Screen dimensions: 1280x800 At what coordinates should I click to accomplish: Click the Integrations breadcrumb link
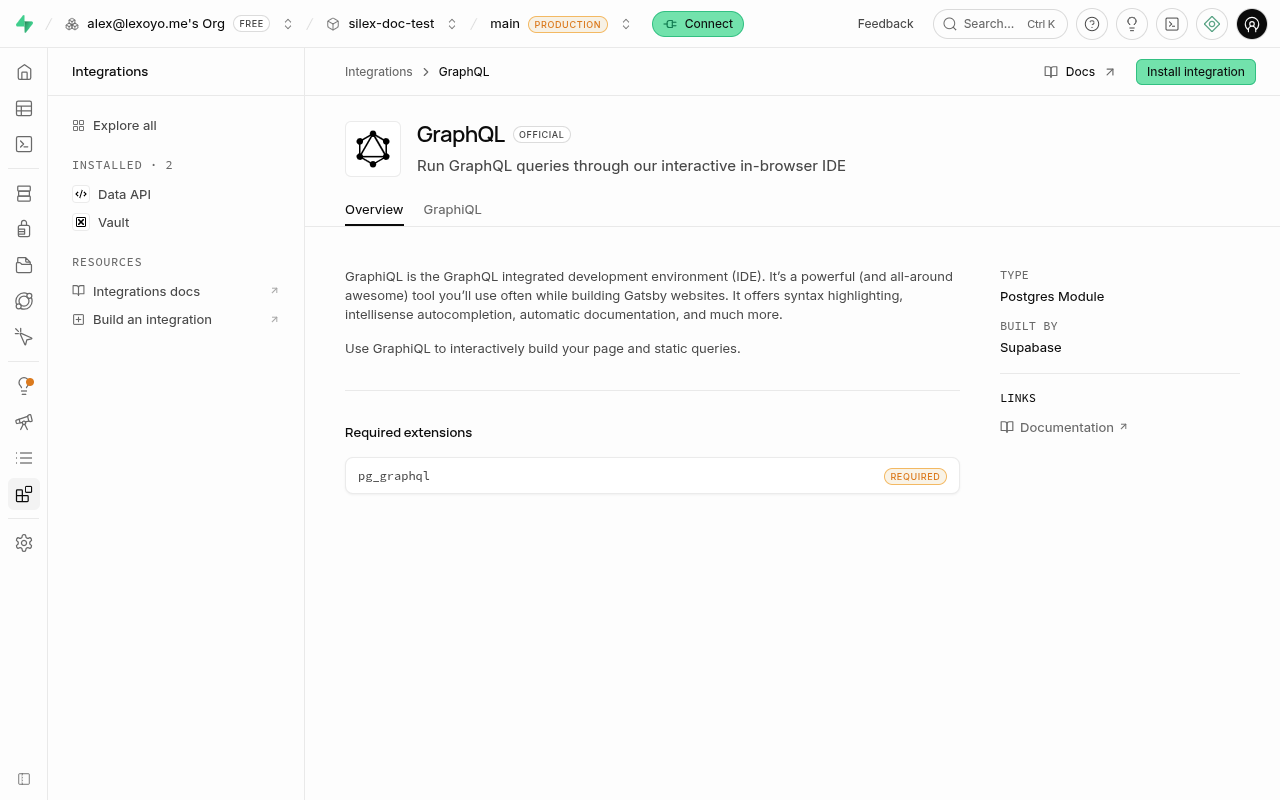click(x=379, y=72)
